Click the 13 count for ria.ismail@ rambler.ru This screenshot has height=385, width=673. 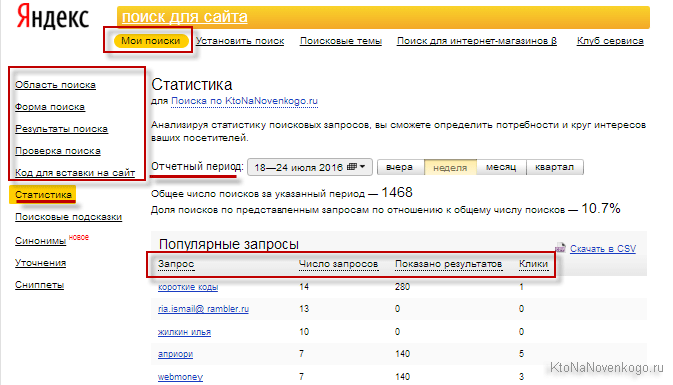click(x=304, y=309)
